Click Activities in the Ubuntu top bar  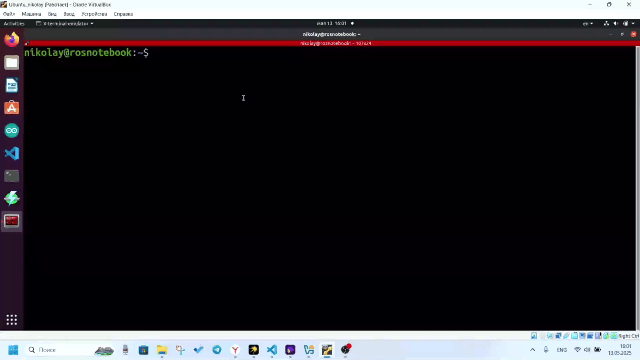tap(14, 24)
